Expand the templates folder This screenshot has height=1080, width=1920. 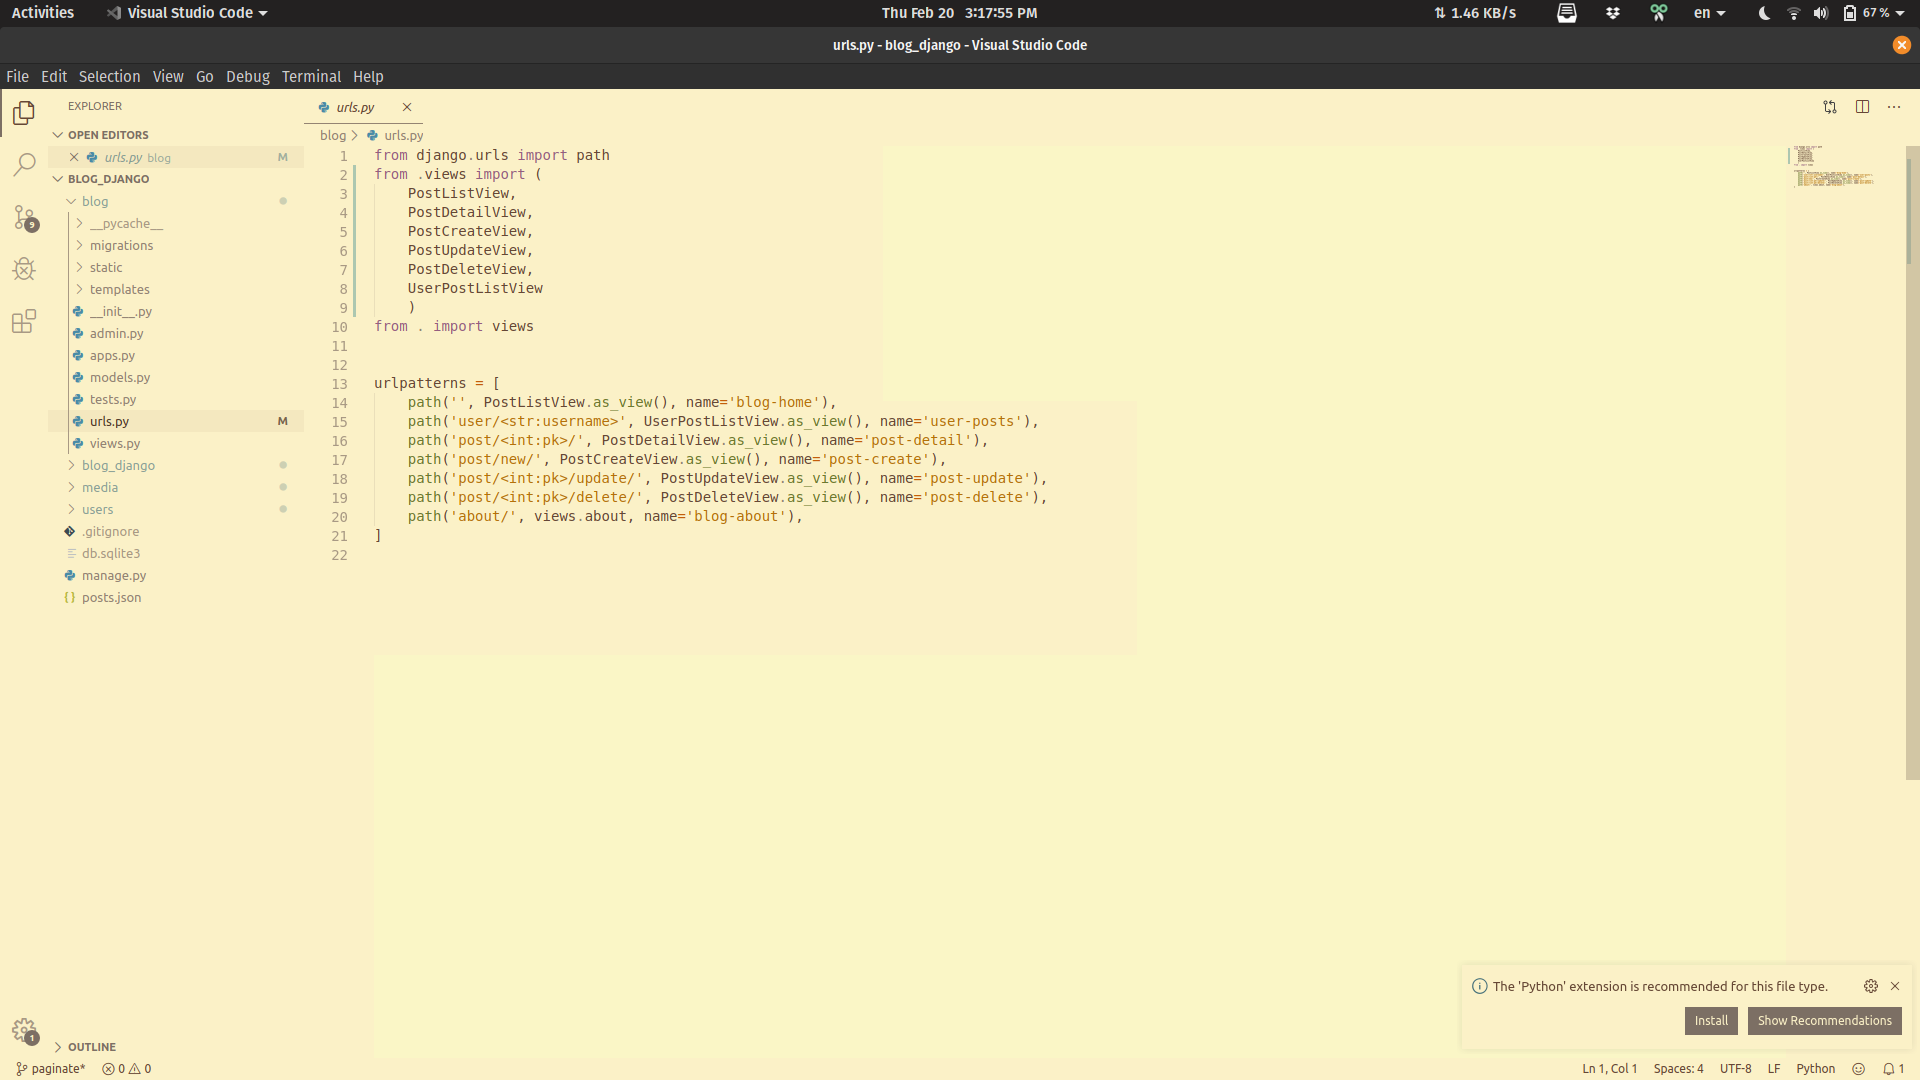(119, 289)
